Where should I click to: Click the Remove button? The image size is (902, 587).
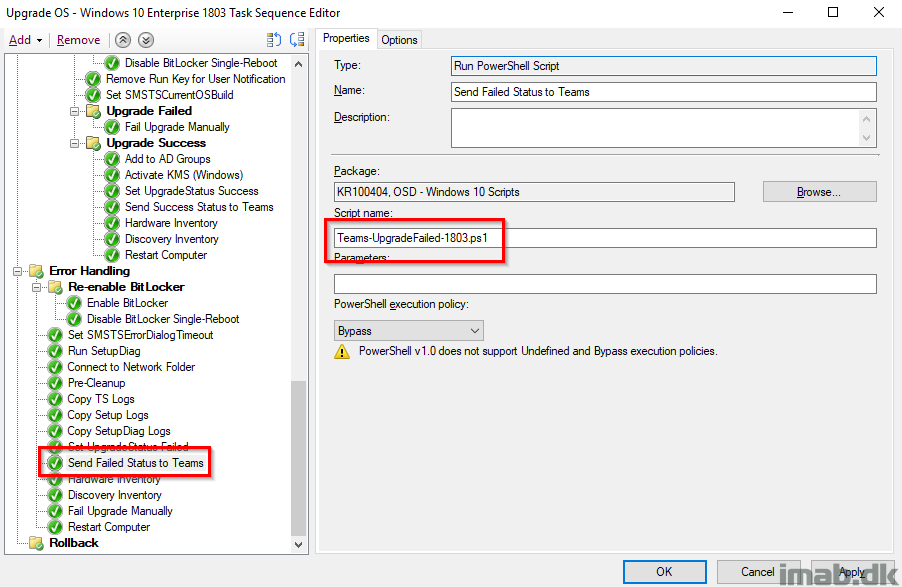(78, 40)
